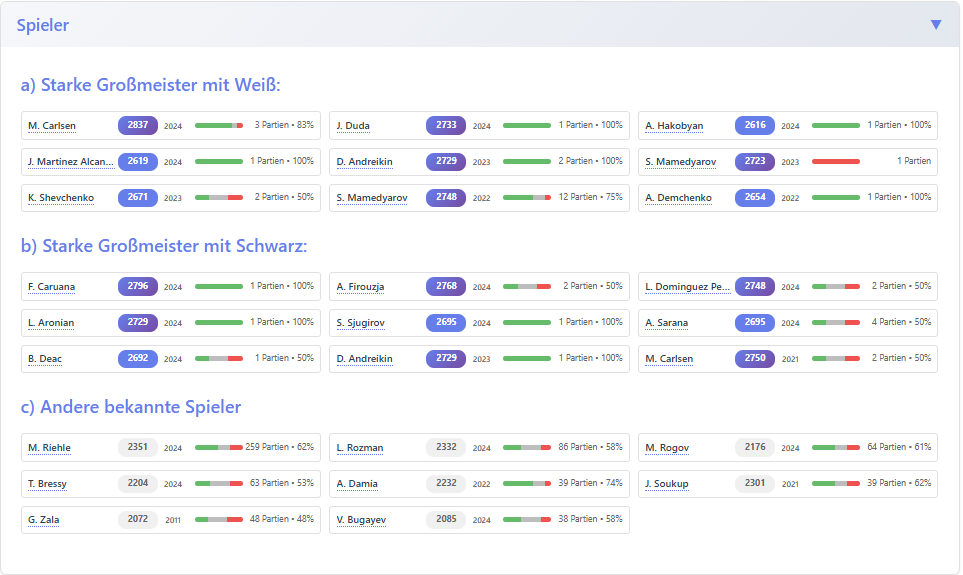Viewport: 963px width, 575px height.
Task: Open V. Bugayev player link
Action: 362,520
